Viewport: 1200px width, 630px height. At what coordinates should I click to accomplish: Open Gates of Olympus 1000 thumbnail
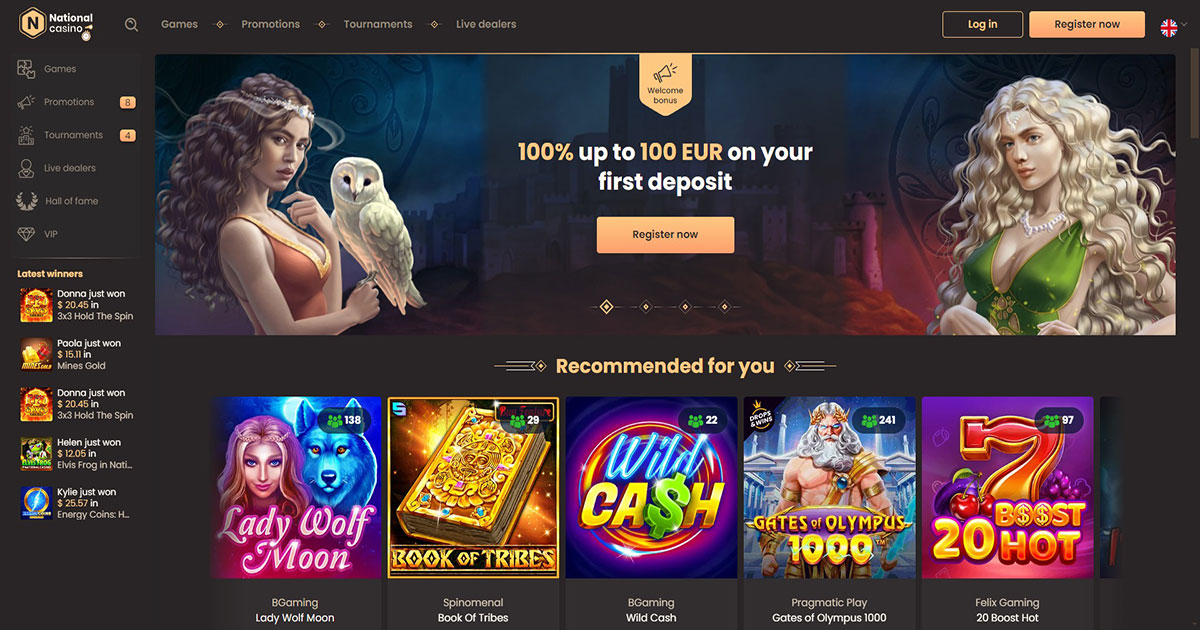(830, 488)
